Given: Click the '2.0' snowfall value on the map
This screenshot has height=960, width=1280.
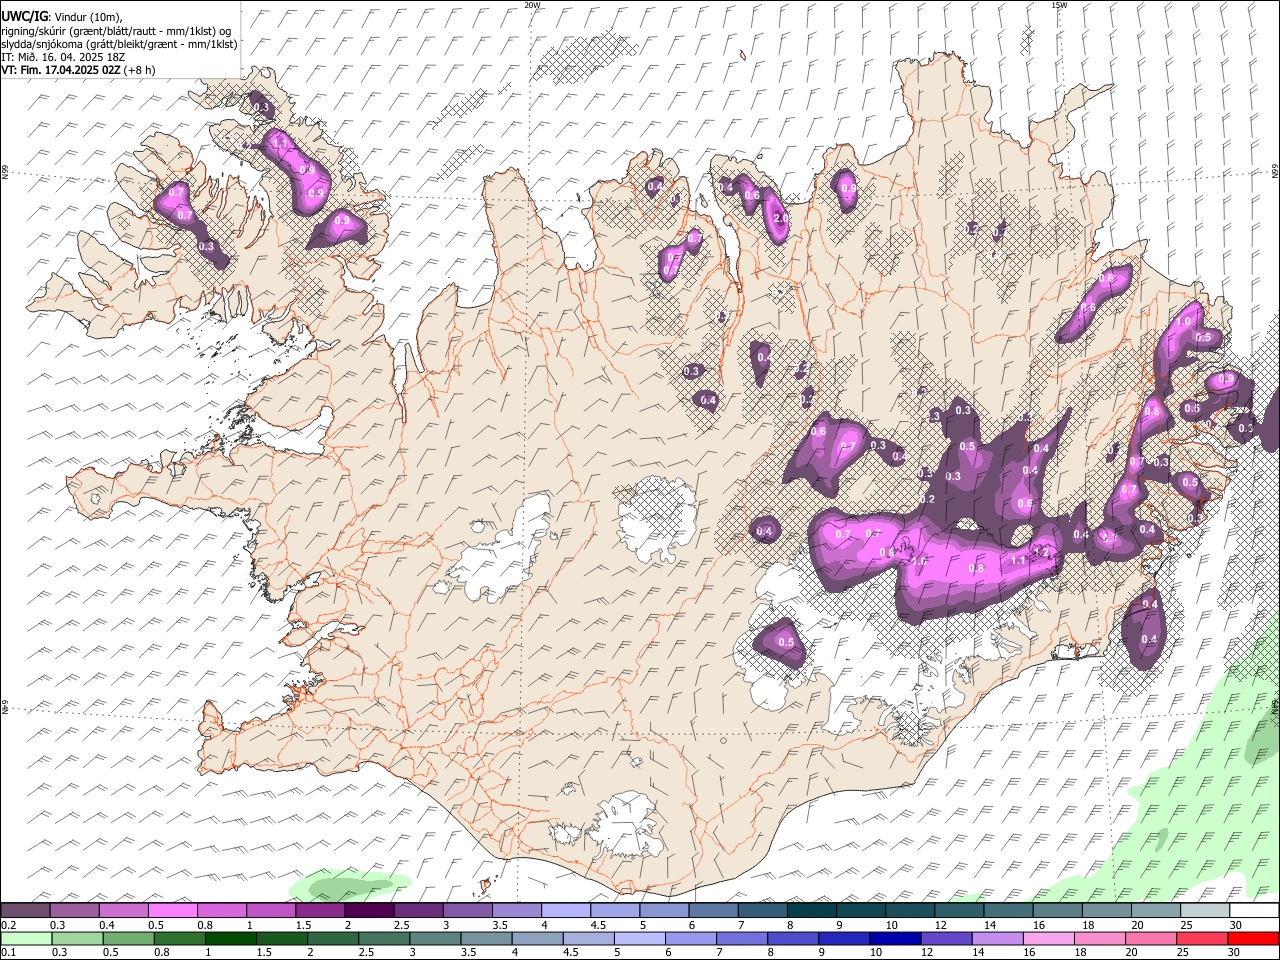Looking at the screenshot, I should [x=781, y=218].
